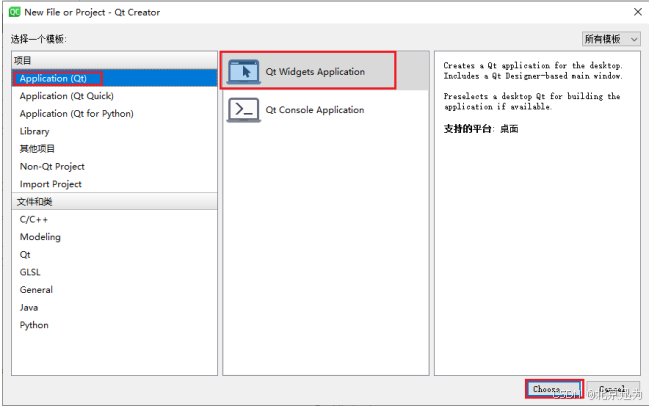Click the 支持的平台 text in description
The image size is (649, 406).
coord(467,129)
